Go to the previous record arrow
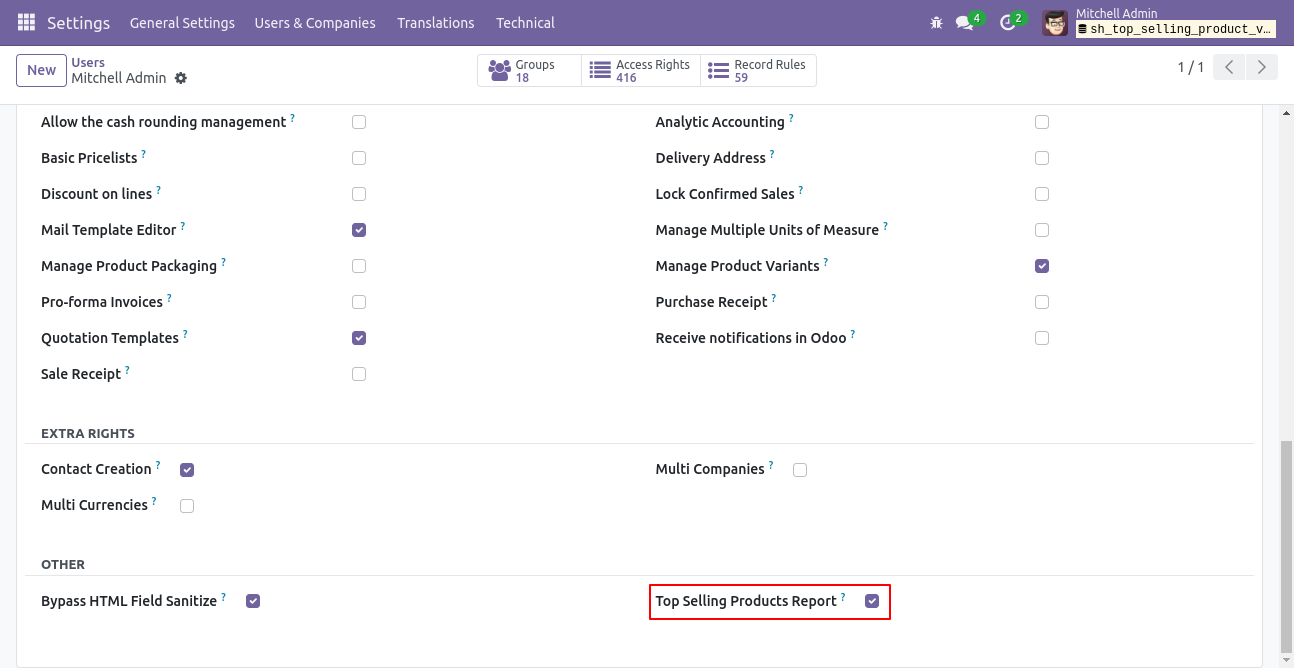The height and width of the screenshot is (668, 1294). tap(1229, 67)
